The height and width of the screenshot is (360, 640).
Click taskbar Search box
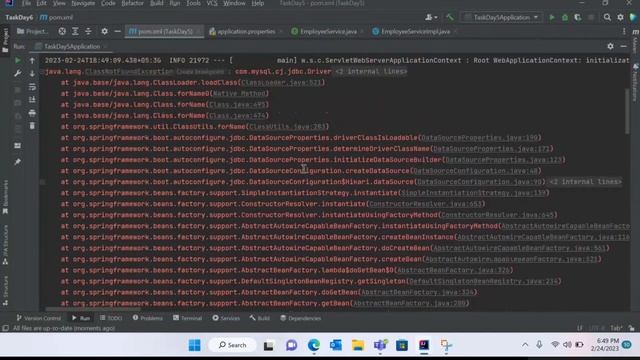pos(232,345)
